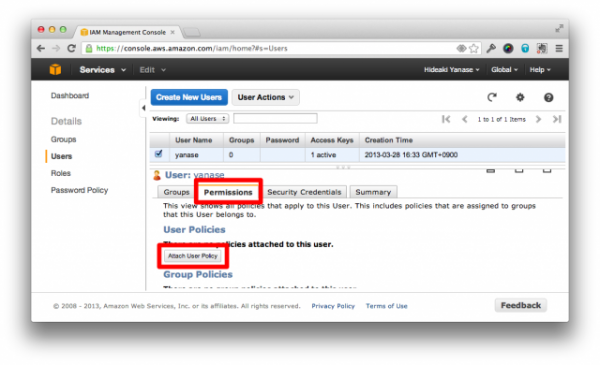Click the eye icon in the address bar

pos(461,48)
